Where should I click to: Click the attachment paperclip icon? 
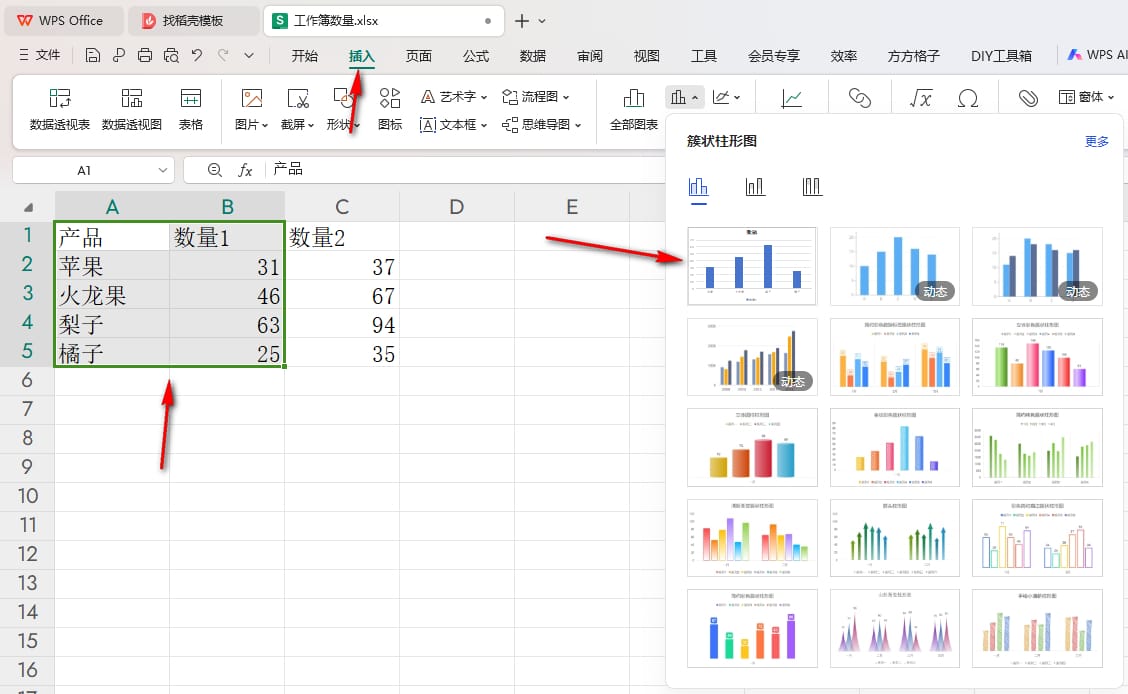click(1028, 97)
